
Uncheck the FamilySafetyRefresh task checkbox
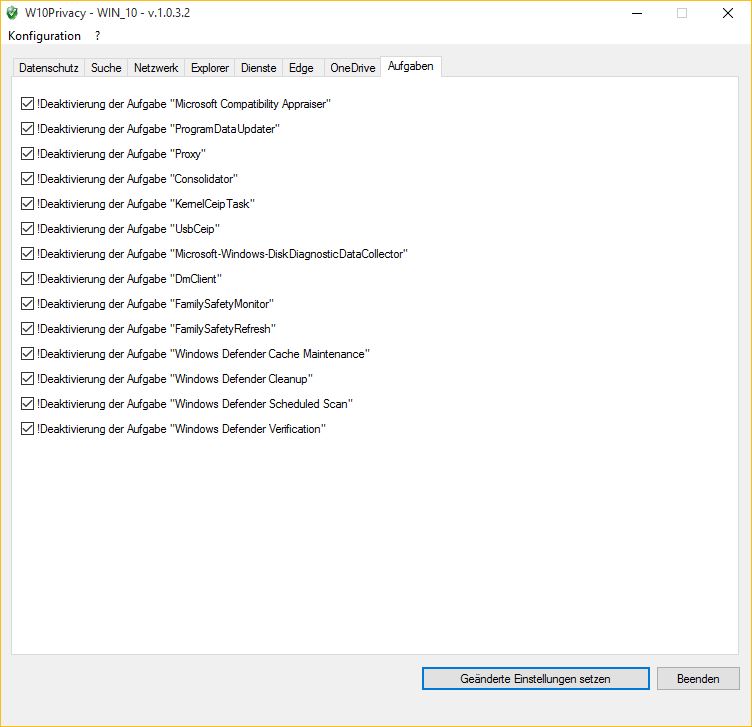pyautogui.click(x=27, y=328)
